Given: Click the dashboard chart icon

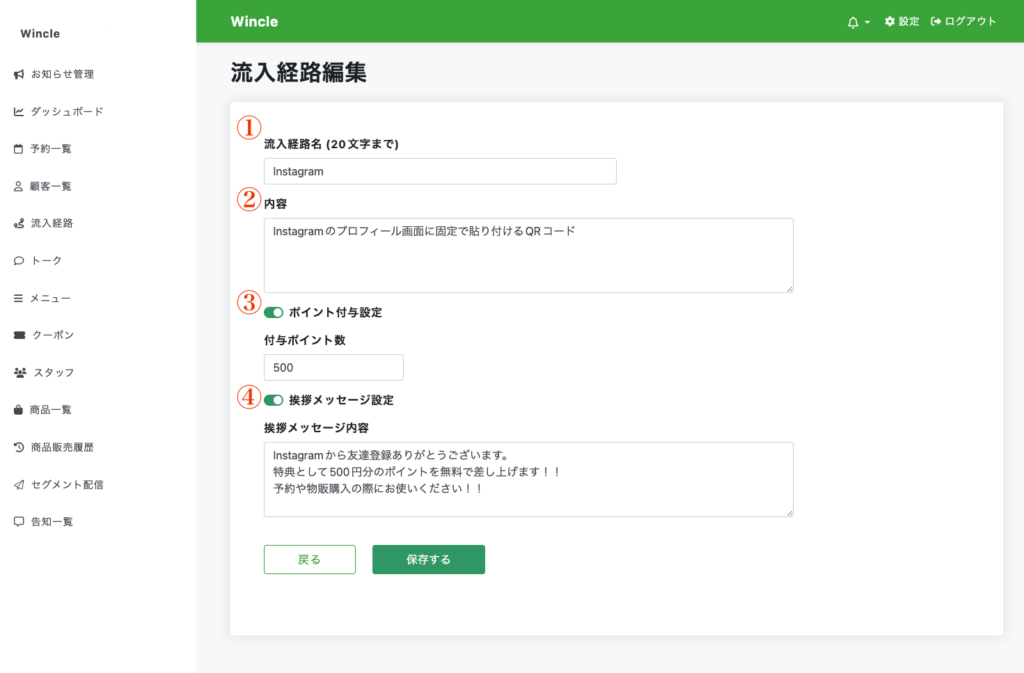Looking at the screenshot, I should [x=18, y=112].
